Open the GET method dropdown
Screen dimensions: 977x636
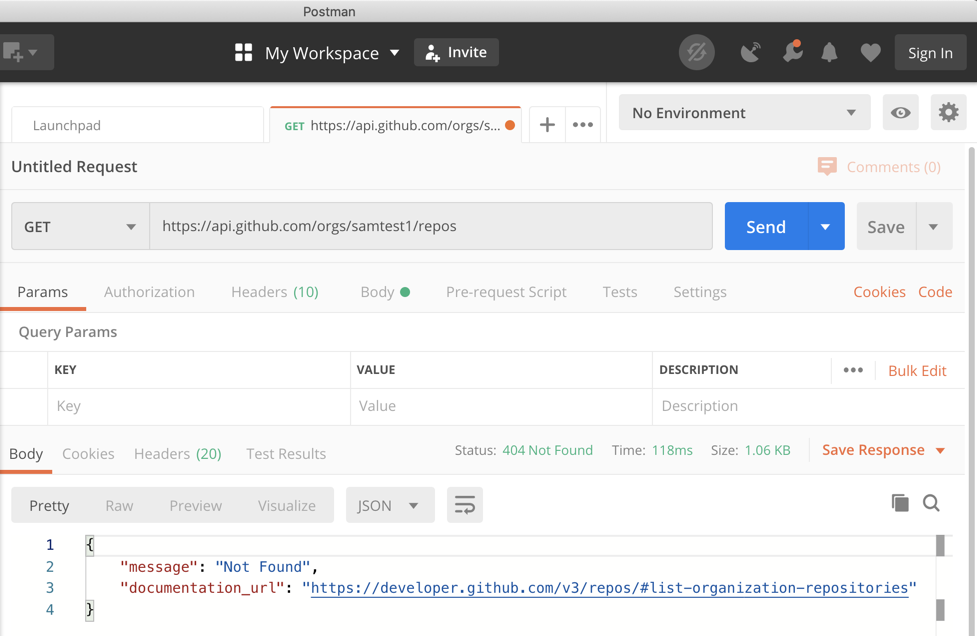80,227
